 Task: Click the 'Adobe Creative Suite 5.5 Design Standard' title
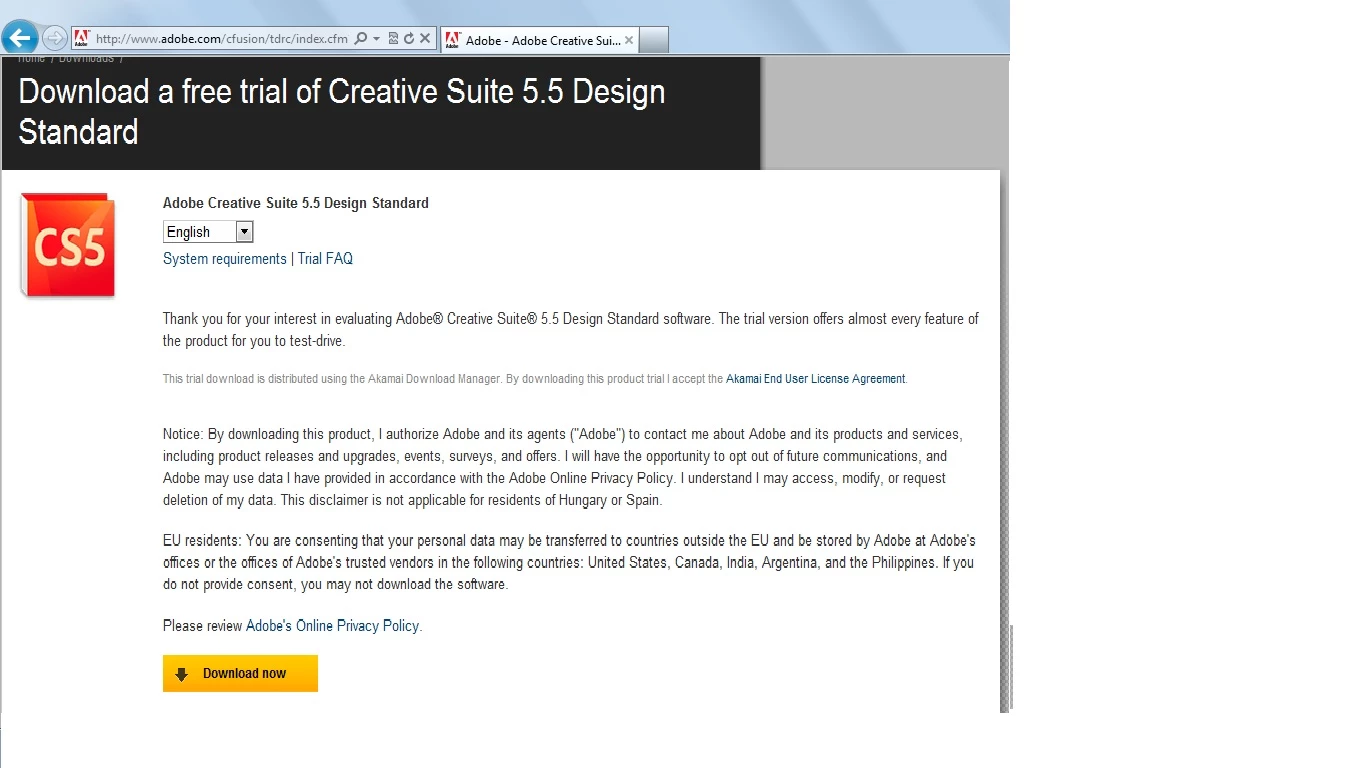pyautogui.click(x=296, y=203)
